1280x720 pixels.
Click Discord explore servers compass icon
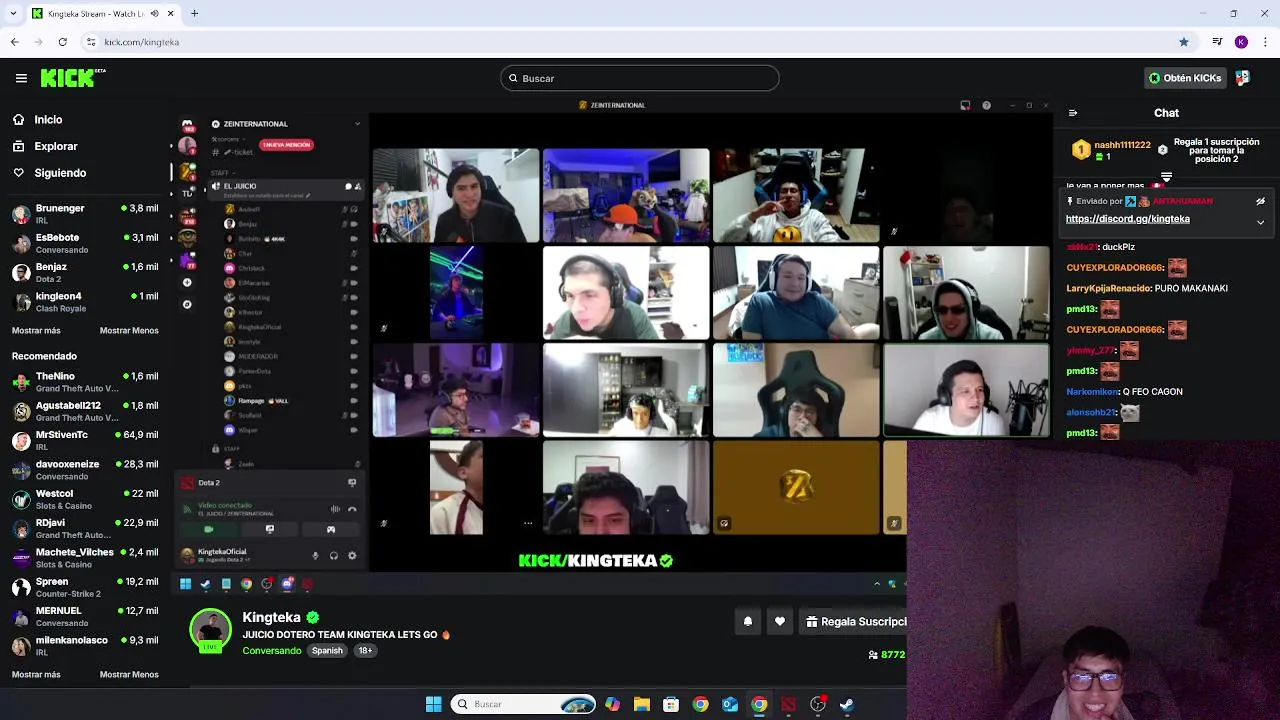click(187, 304)
